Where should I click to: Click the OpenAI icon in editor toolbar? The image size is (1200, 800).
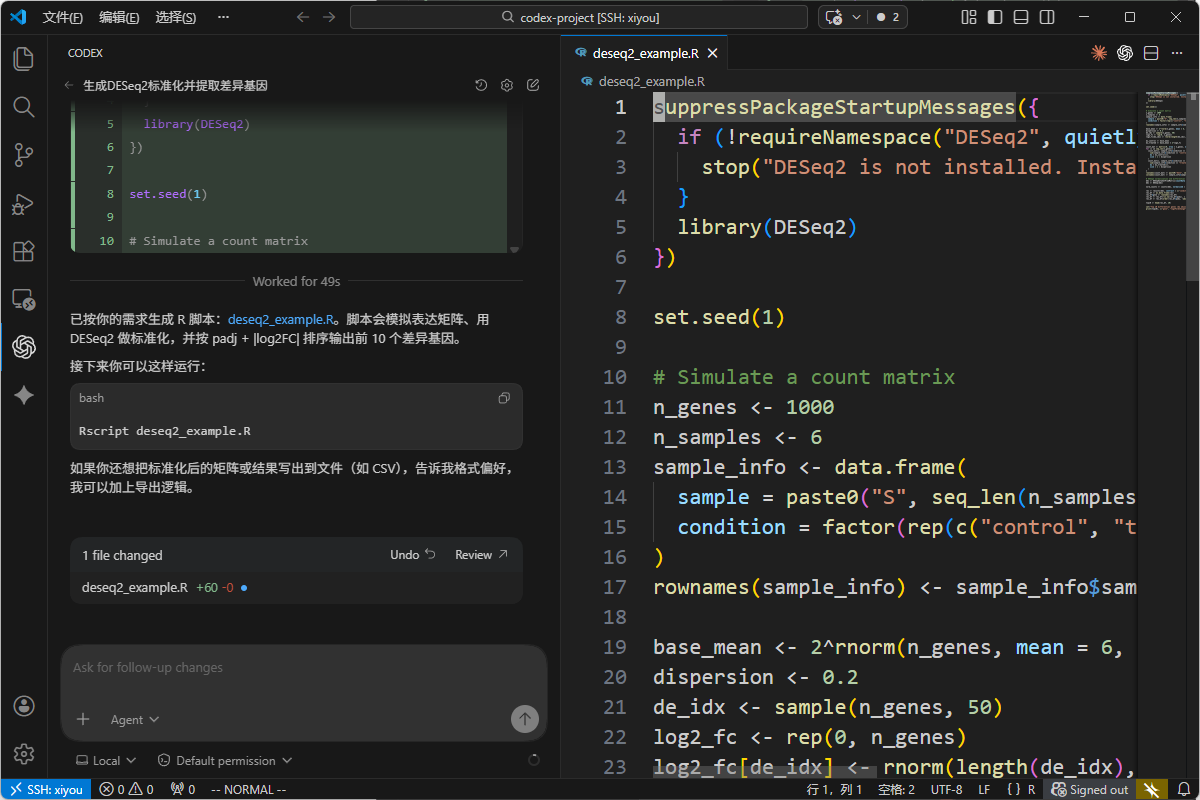pos(1125,53)
